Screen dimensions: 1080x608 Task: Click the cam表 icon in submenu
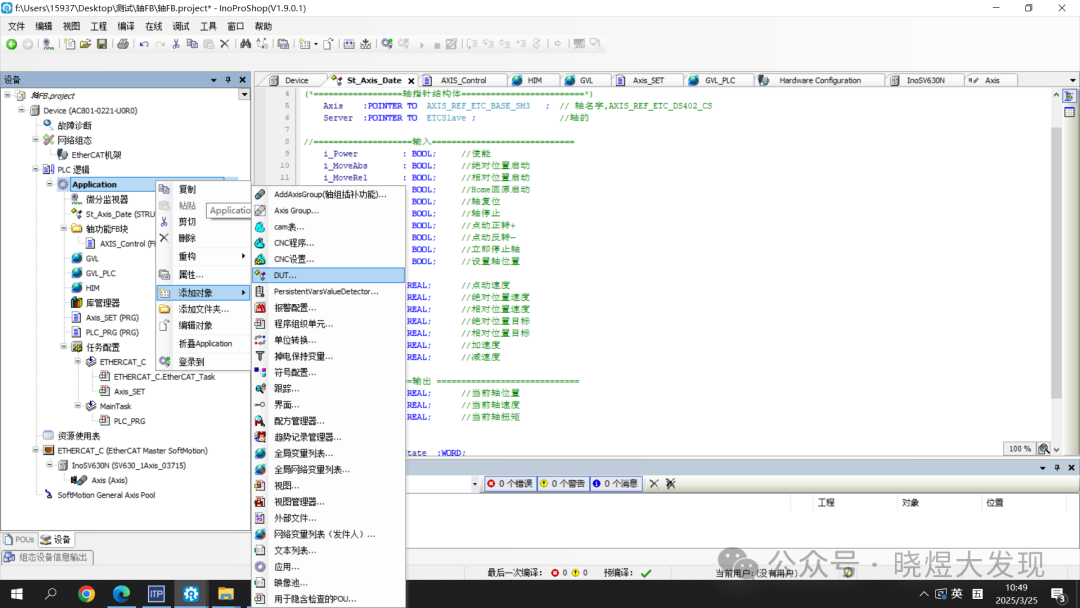tap(260, 227)
